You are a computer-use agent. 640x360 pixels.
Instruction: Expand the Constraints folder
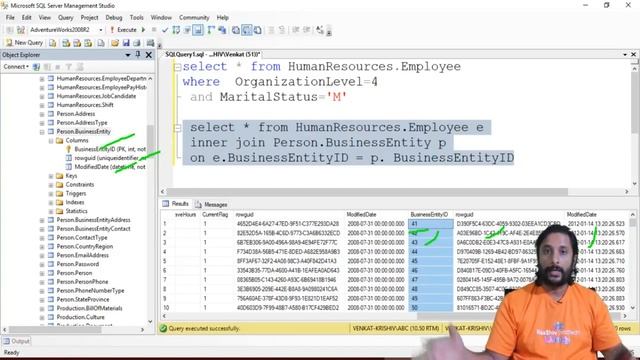tap(51, 185)
